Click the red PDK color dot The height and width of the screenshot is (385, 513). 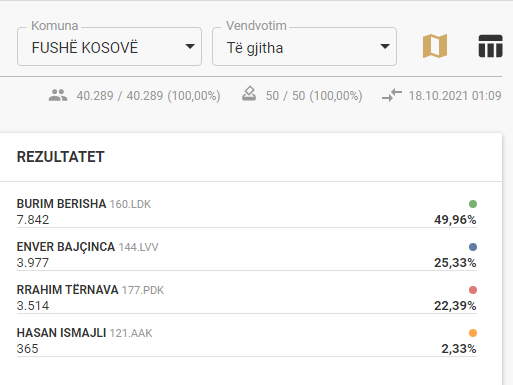473,290
